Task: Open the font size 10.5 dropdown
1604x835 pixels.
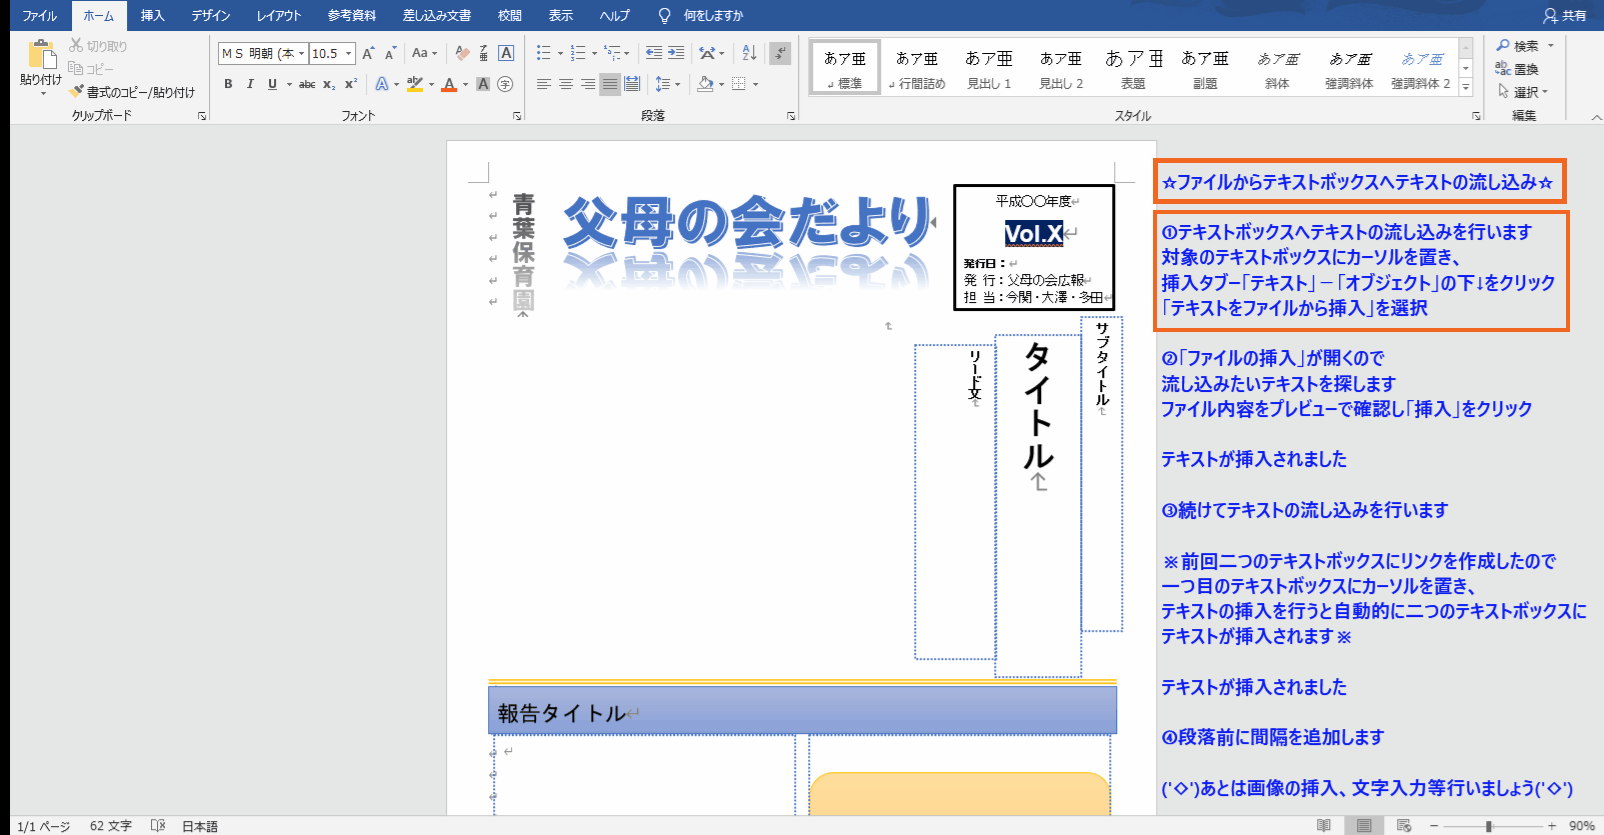Action: click(348, 54)
